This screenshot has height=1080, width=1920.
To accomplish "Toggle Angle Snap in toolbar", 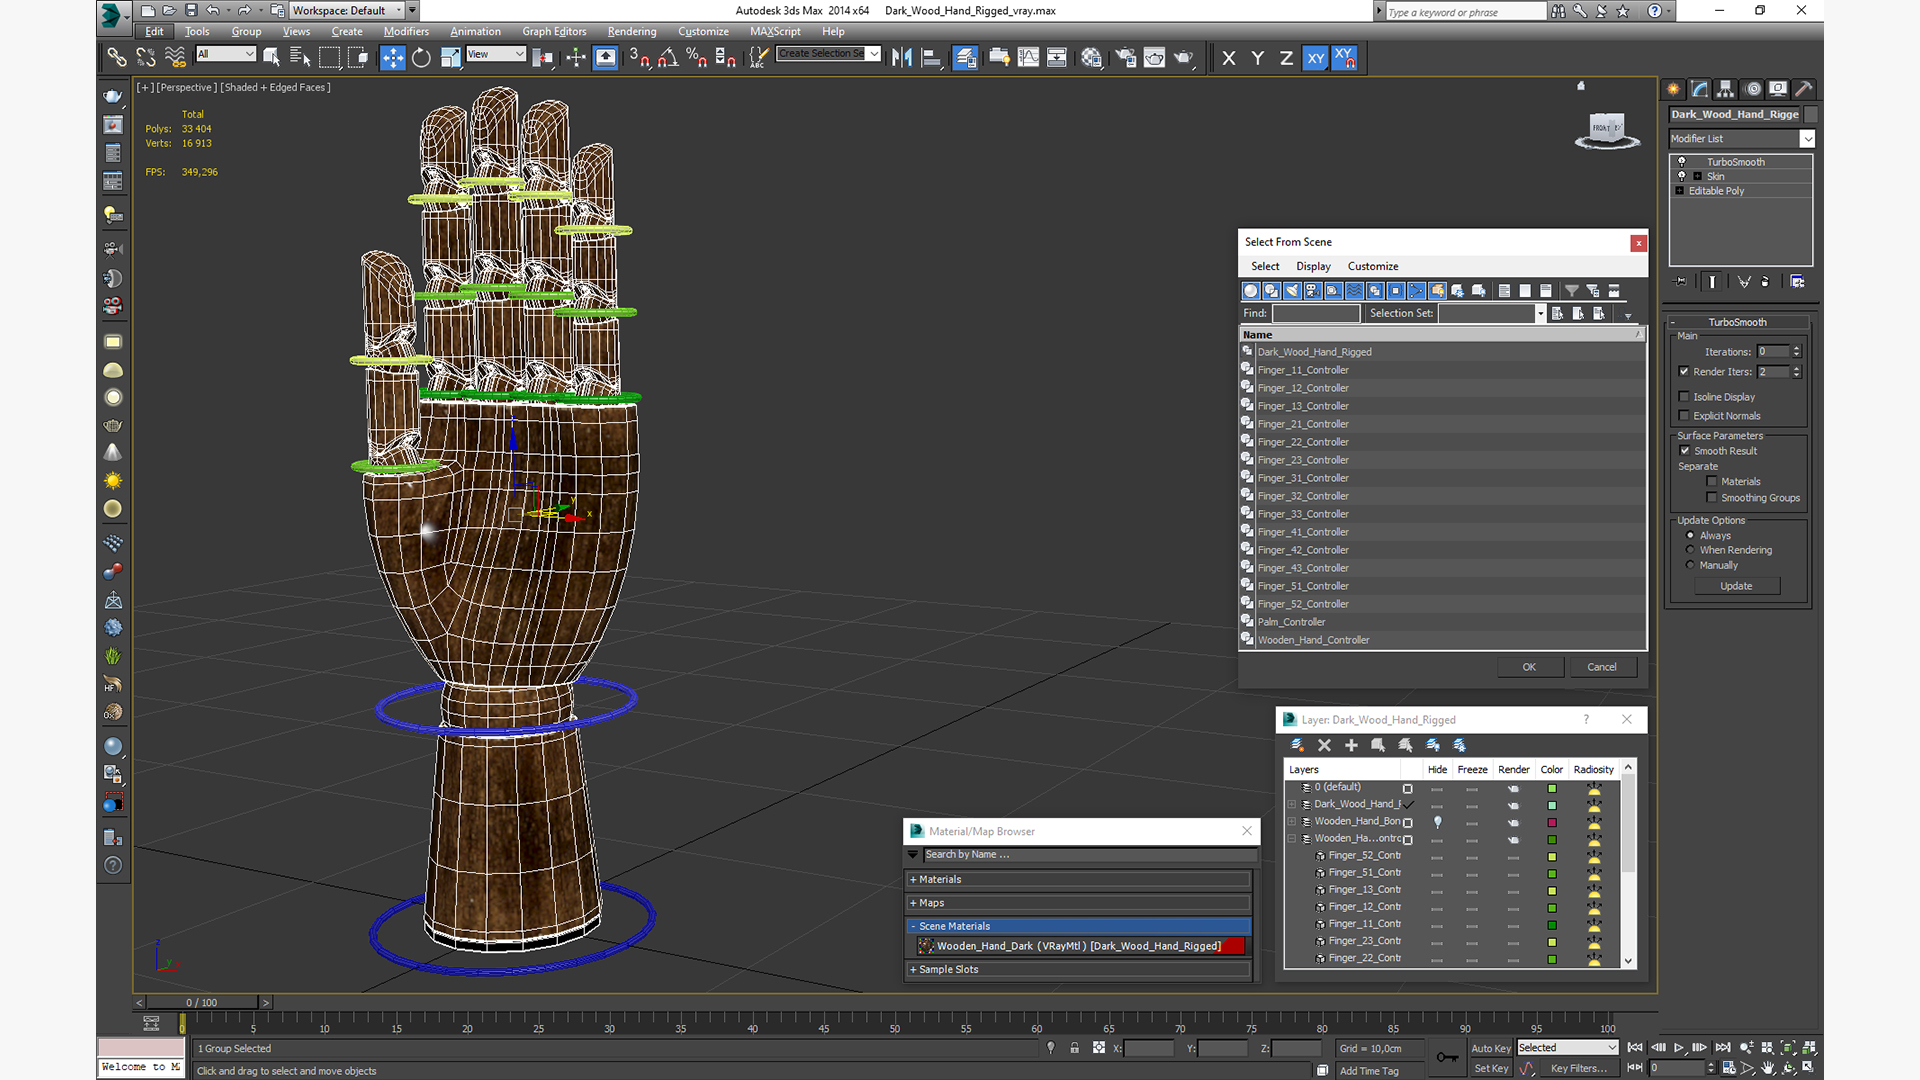I will click(x=667, y=57).
